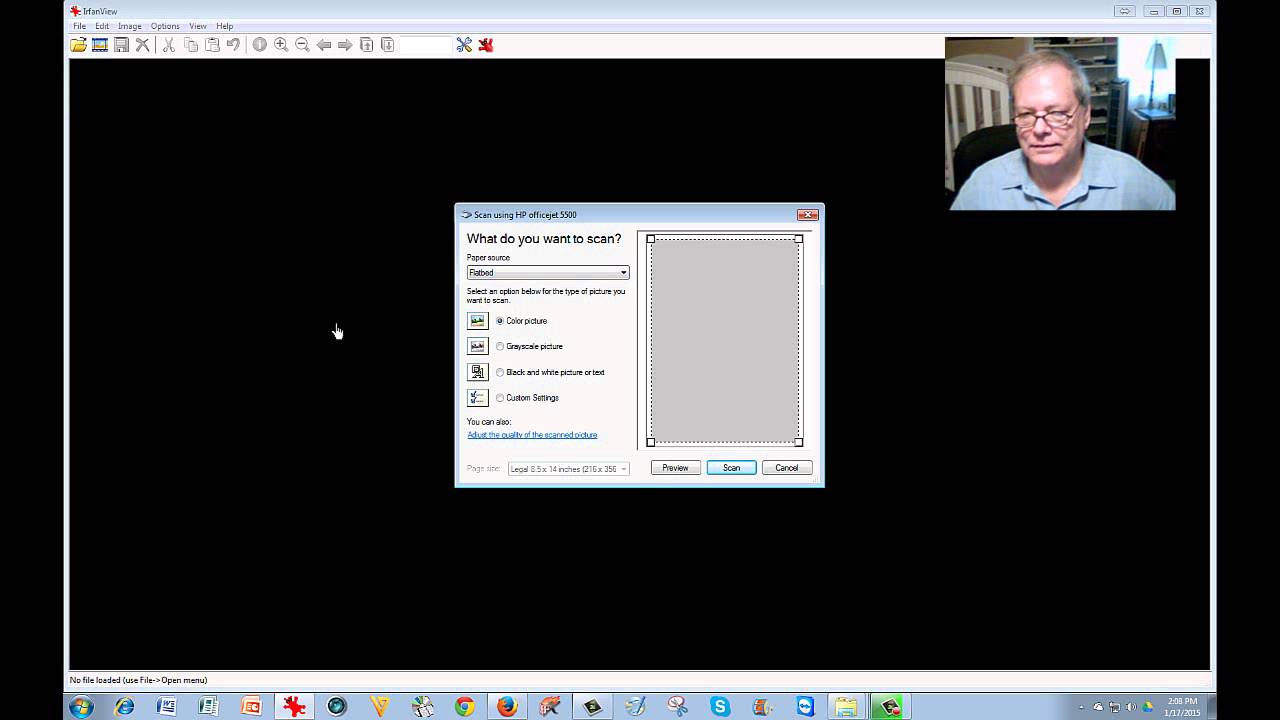The image size is (1280, 720).
Task: Open the Settings wrench toolbar icon
Action: pos(464,45)
